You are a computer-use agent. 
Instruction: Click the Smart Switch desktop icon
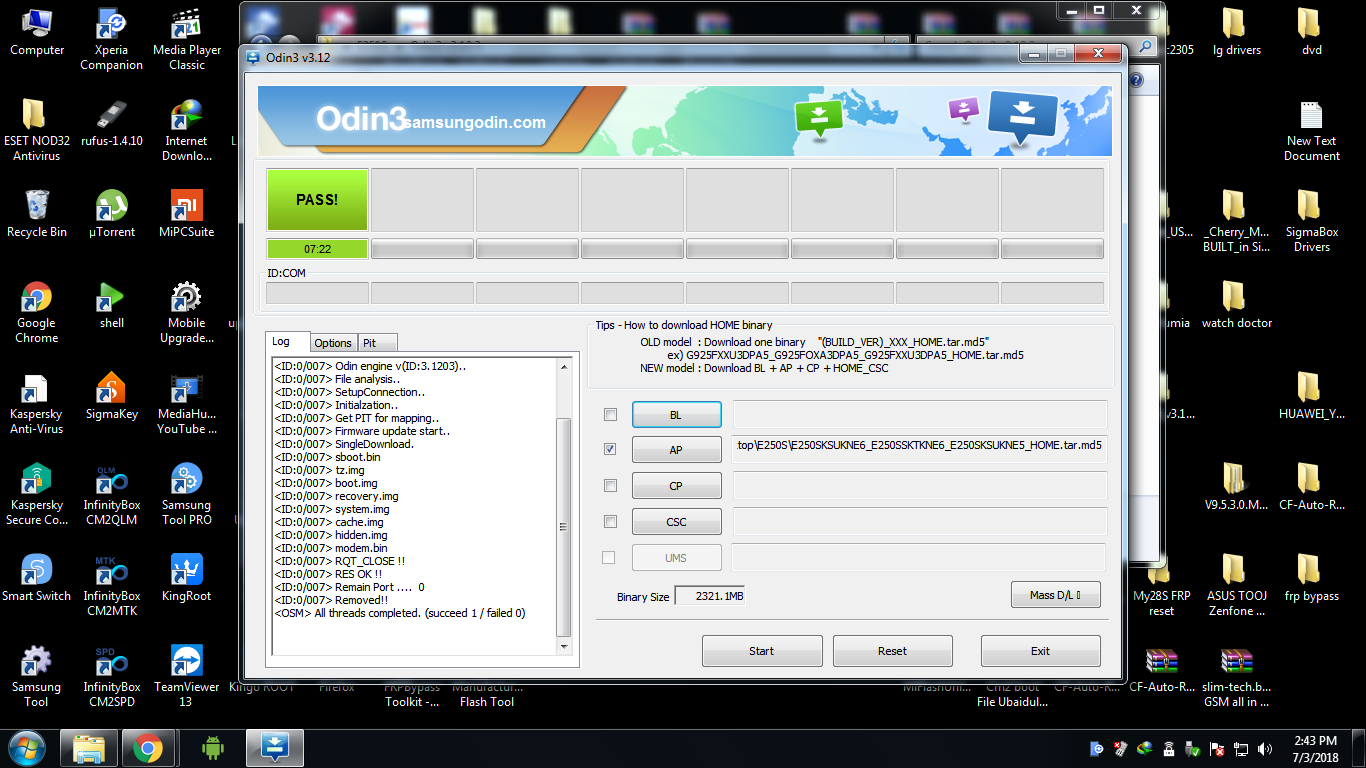(37, 579)
